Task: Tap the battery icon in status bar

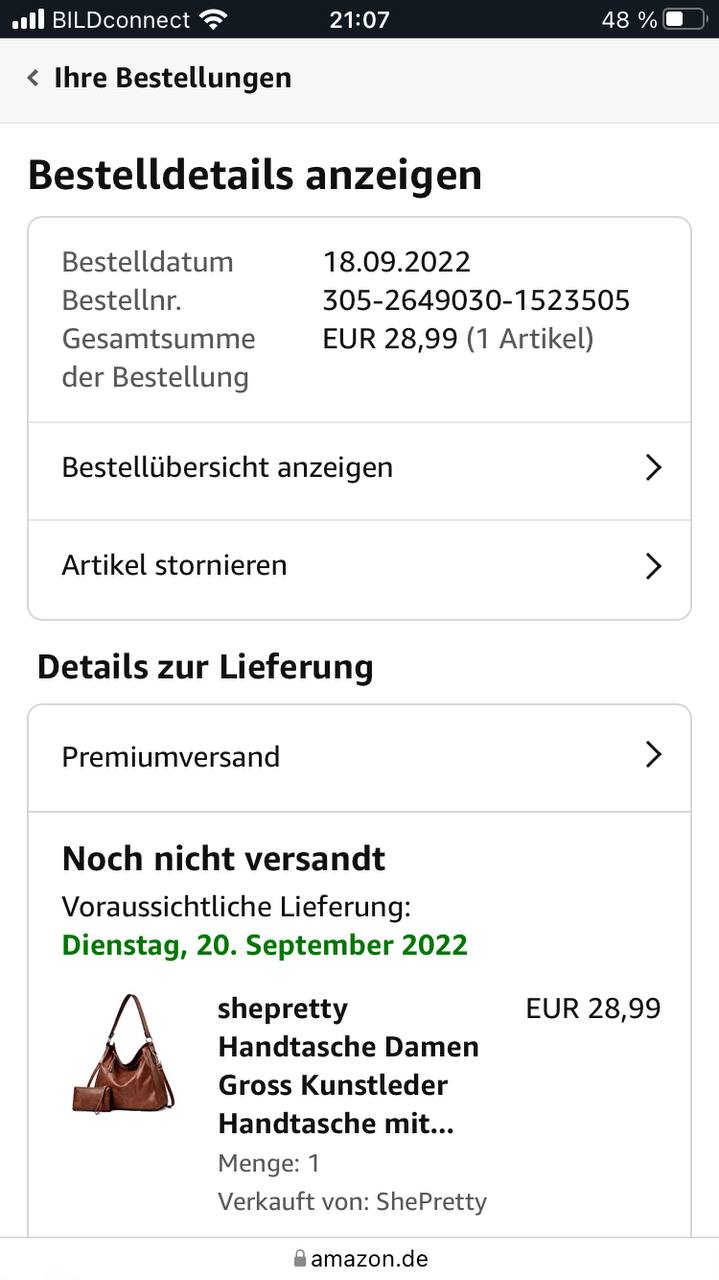Action: coord(686,19)
